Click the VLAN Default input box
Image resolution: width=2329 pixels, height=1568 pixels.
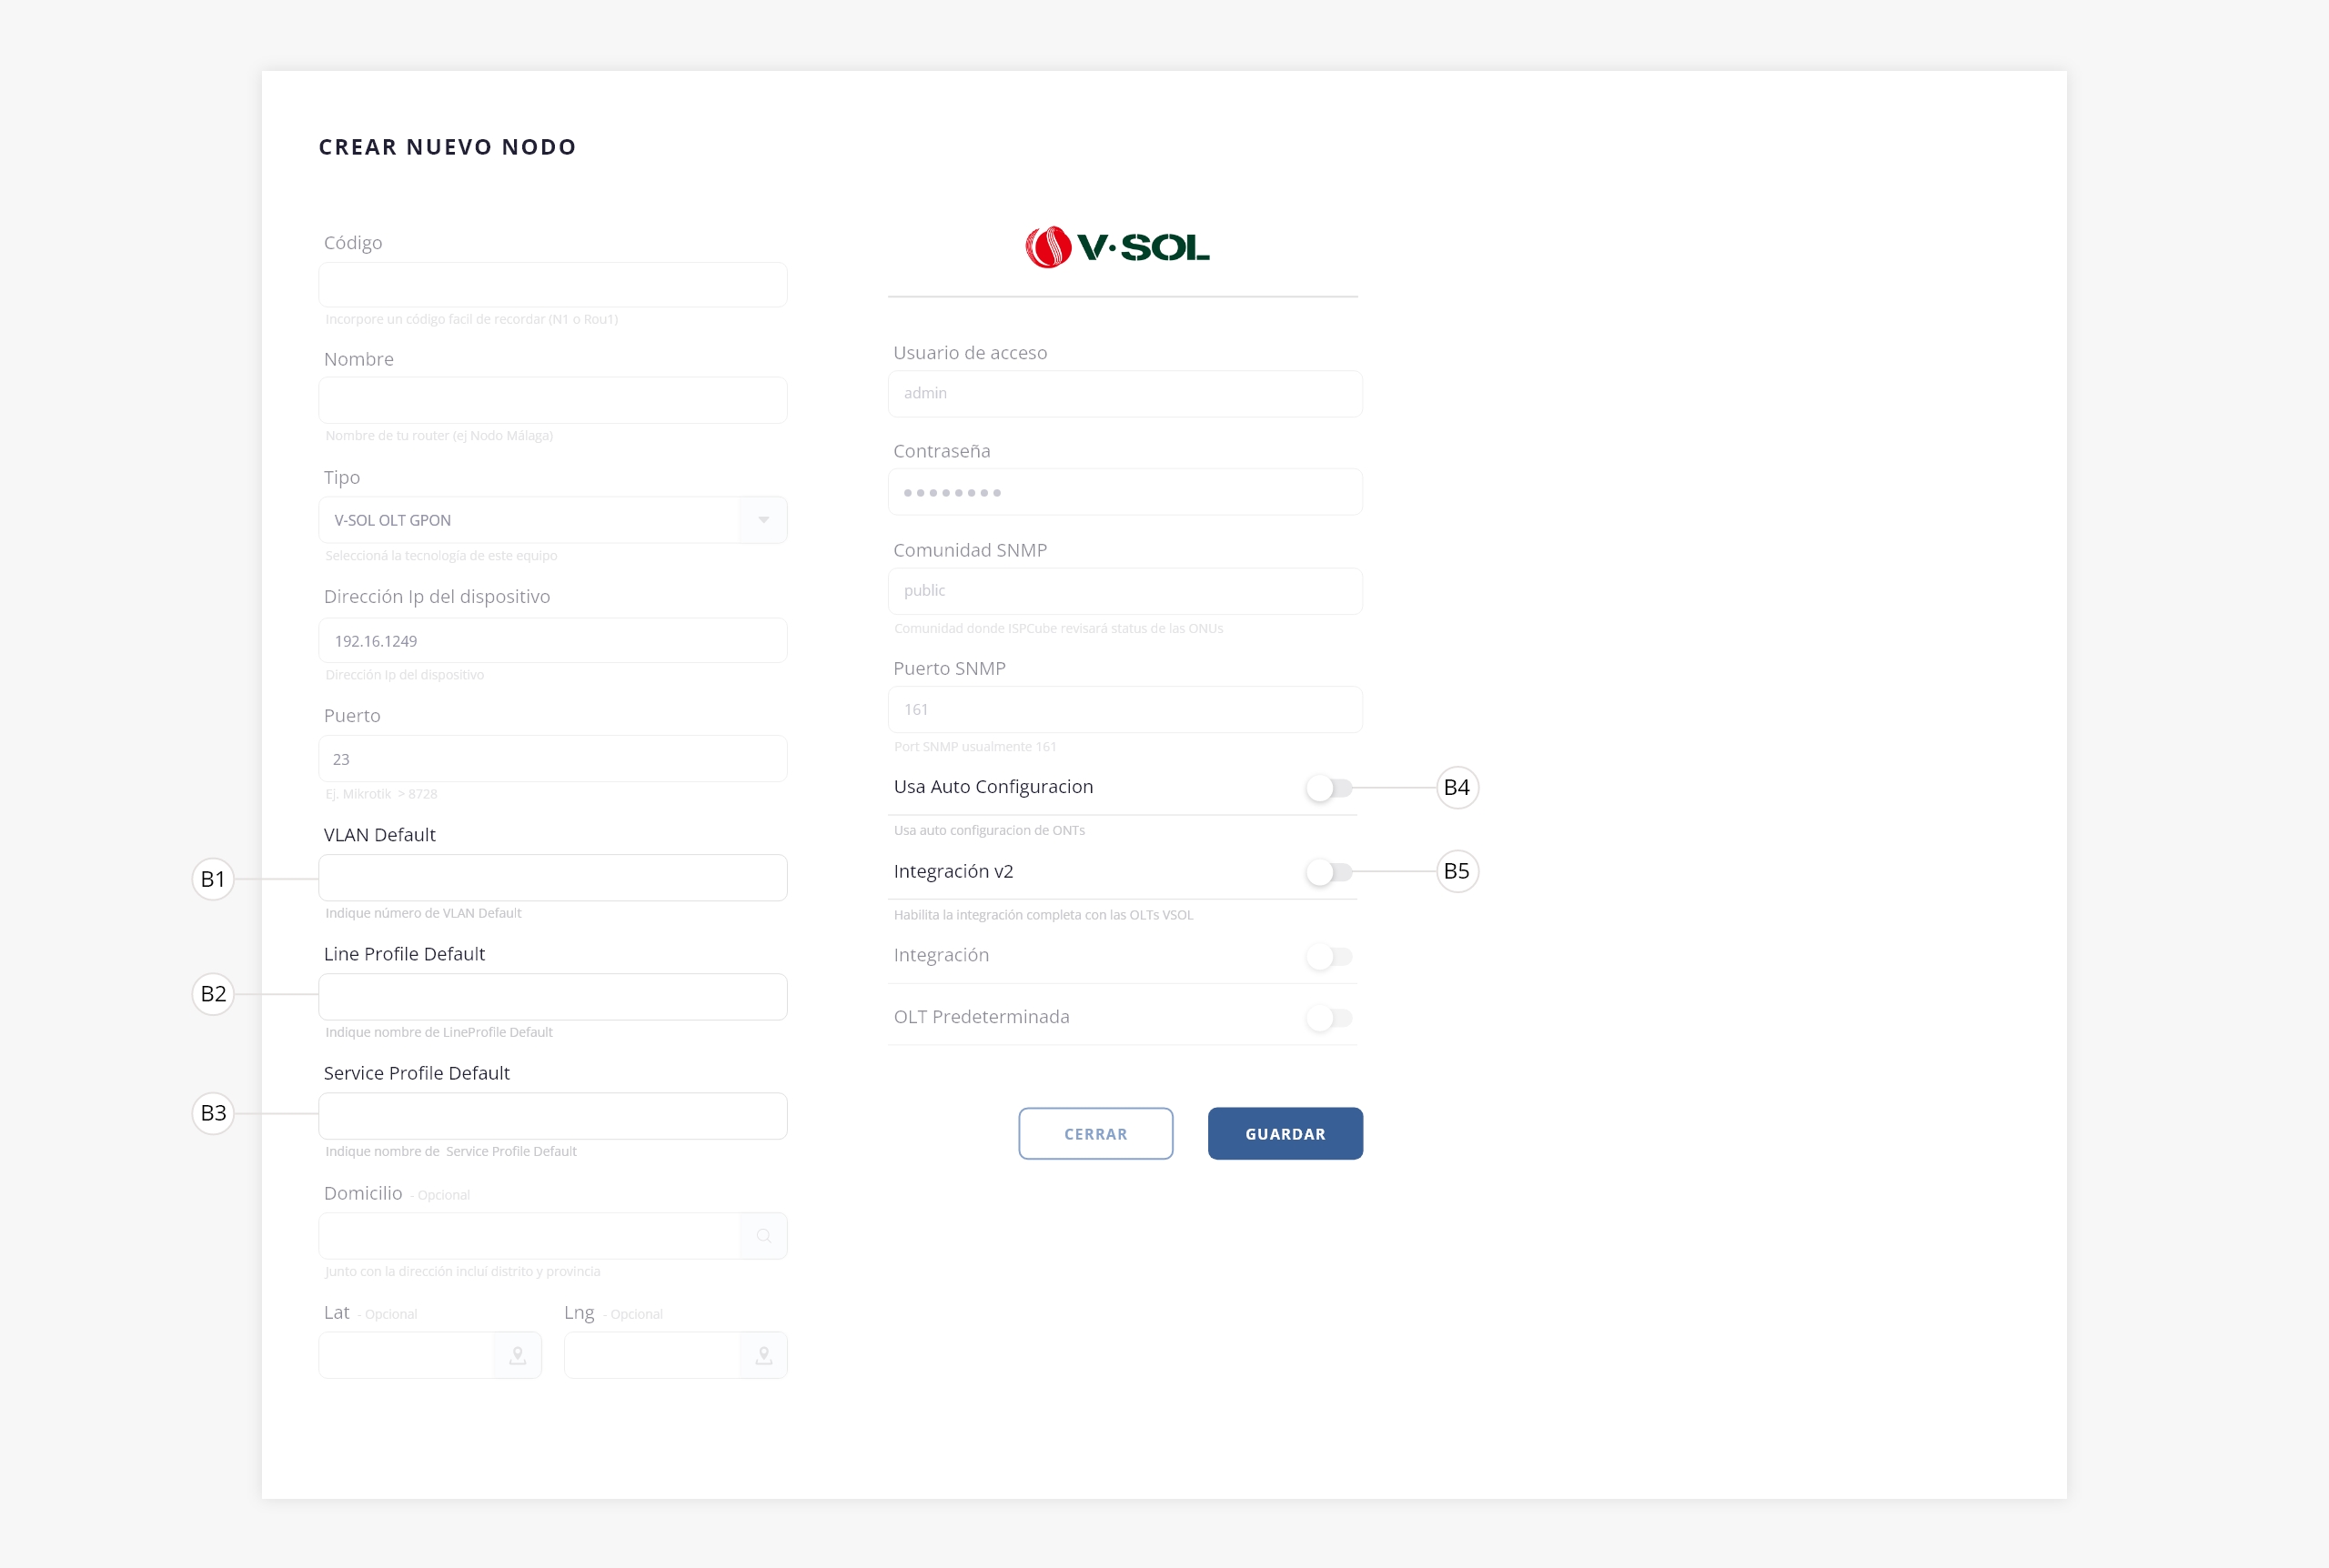[x=552, y=878]
